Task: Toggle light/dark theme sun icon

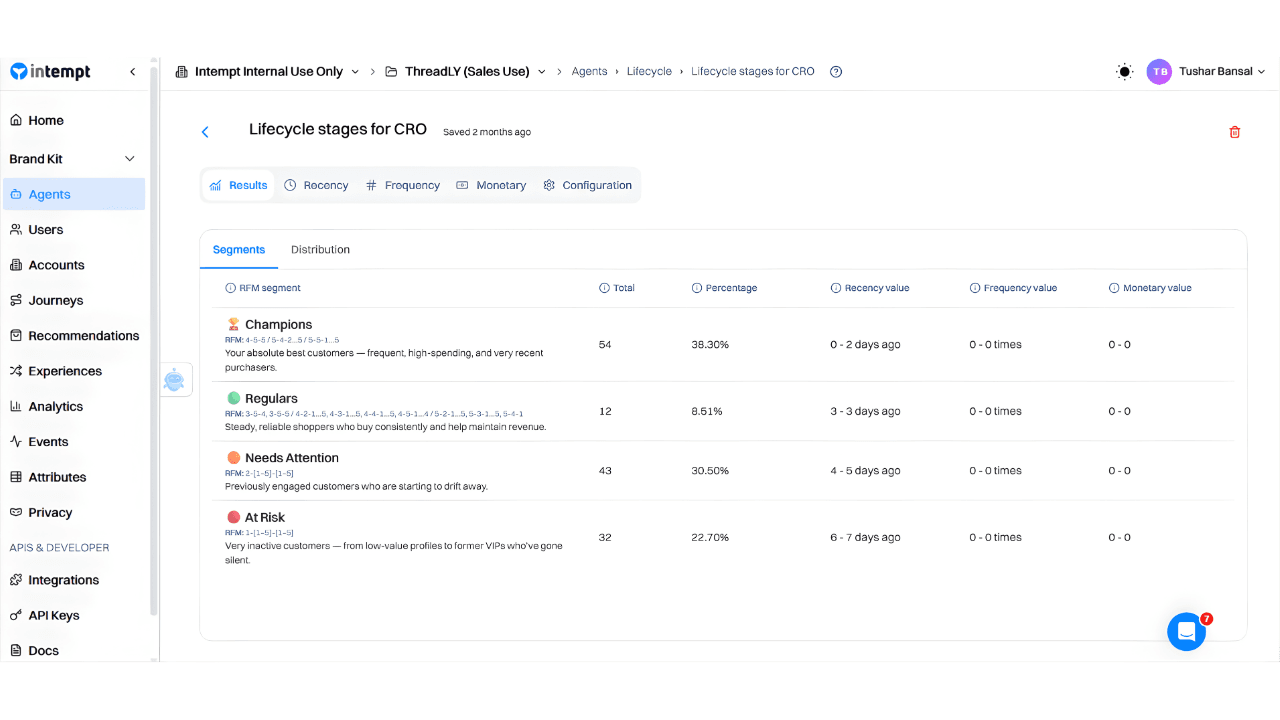Action: pyautogui.click(x=1125, y=72)
